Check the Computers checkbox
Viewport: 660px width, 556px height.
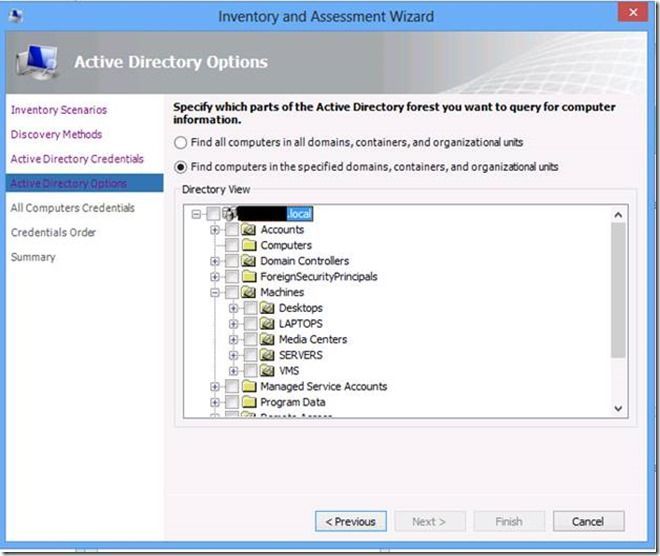point(232,245)
